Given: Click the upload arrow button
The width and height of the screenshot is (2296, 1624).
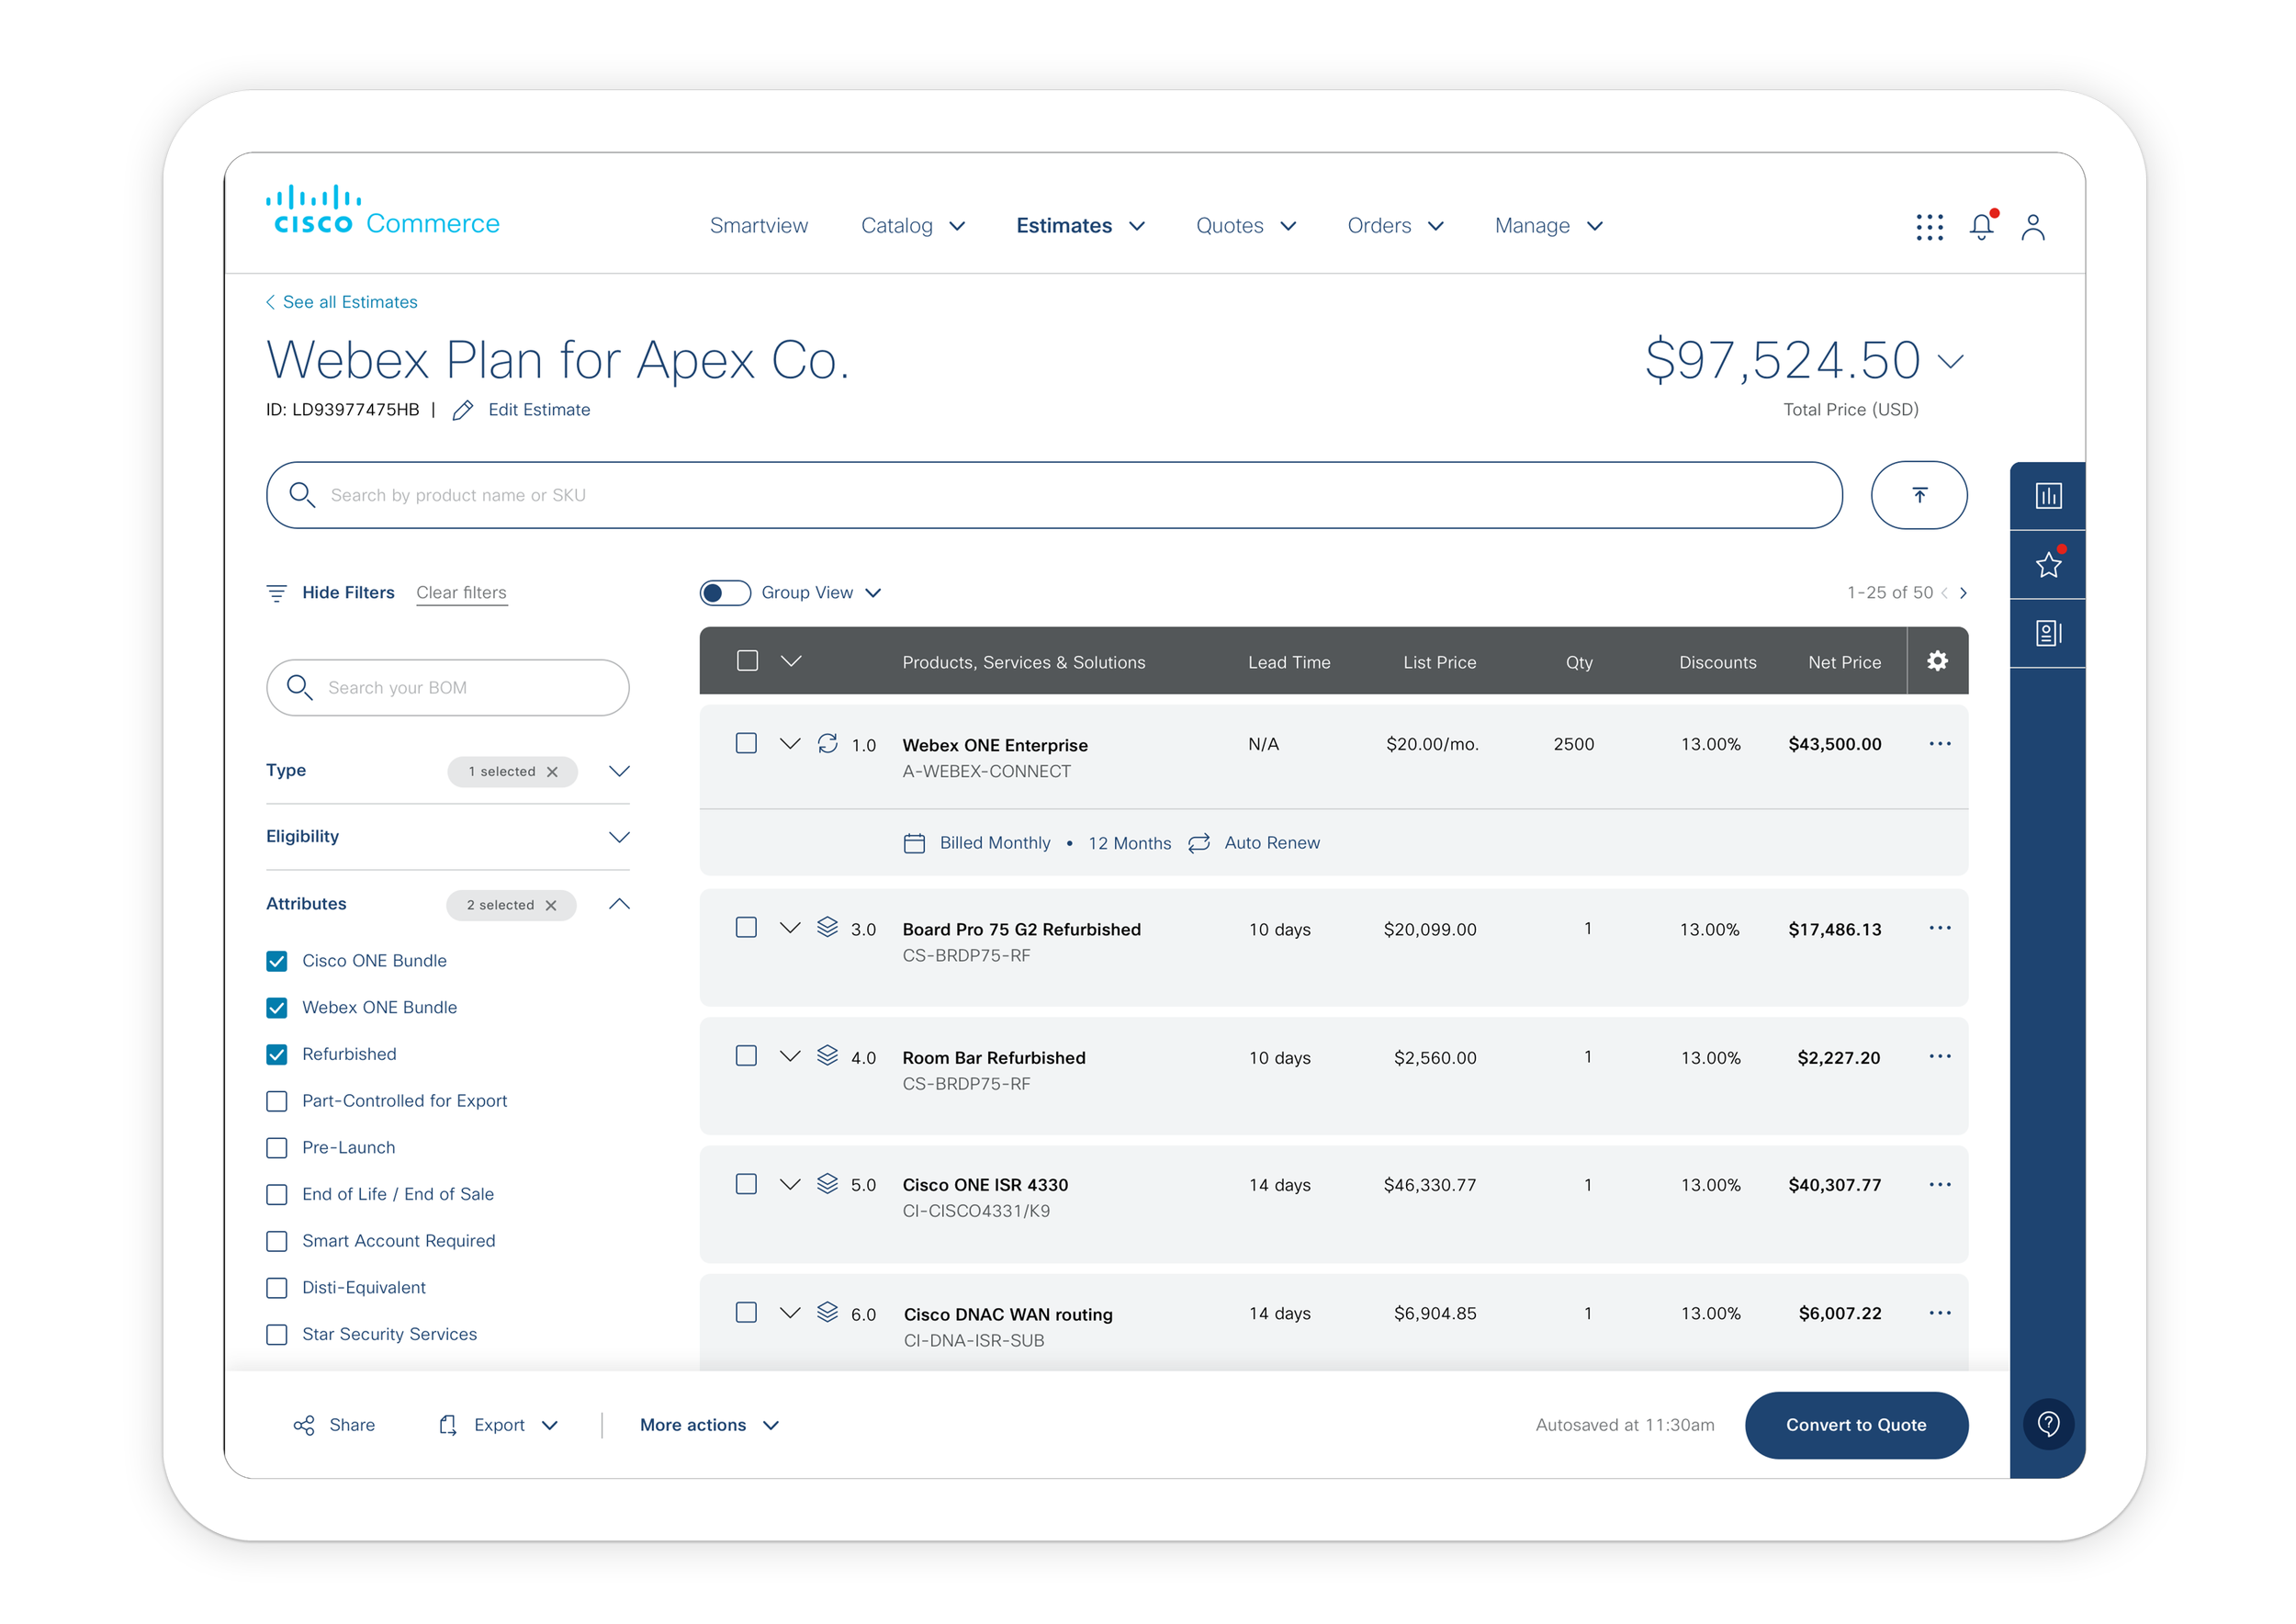Looking at the screenshot, I should [1919, 495].
